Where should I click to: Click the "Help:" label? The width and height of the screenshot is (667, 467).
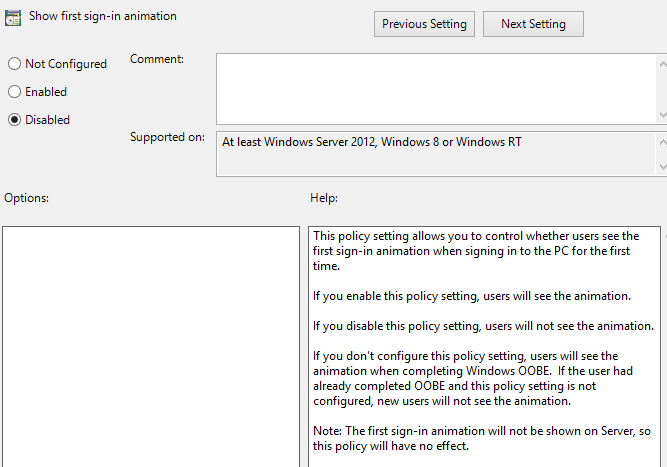point(324,198)
